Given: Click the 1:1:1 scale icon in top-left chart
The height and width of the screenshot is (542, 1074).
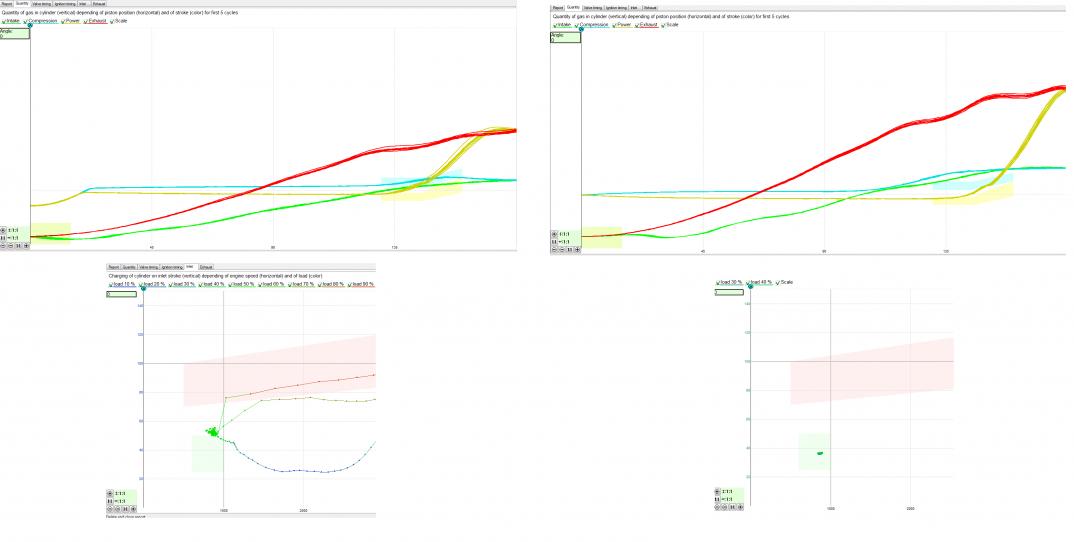Looking at the screenshot, I should tap(3, 230).
